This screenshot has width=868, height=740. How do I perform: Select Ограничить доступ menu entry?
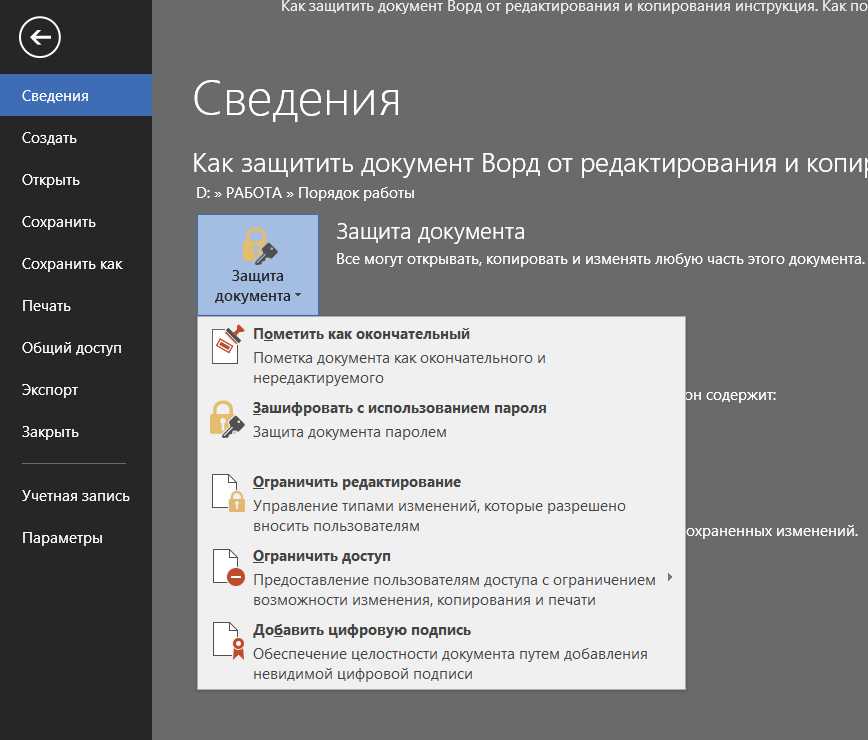click(x=441, y=577)
